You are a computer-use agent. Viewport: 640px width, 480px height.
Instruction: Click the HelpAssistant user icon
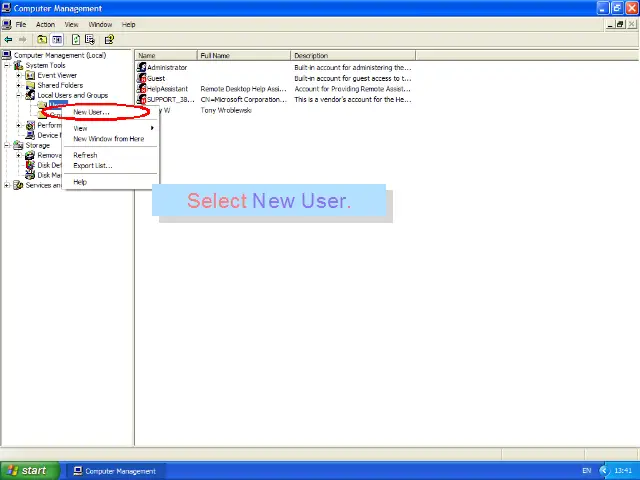[142, 89]
